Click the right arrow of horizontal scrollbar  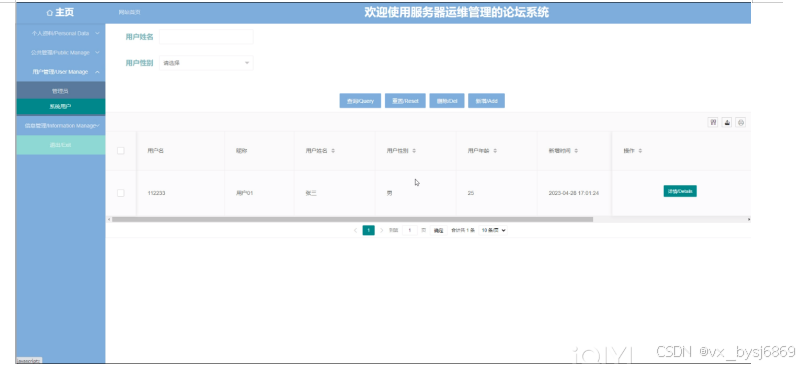(749, 219)
